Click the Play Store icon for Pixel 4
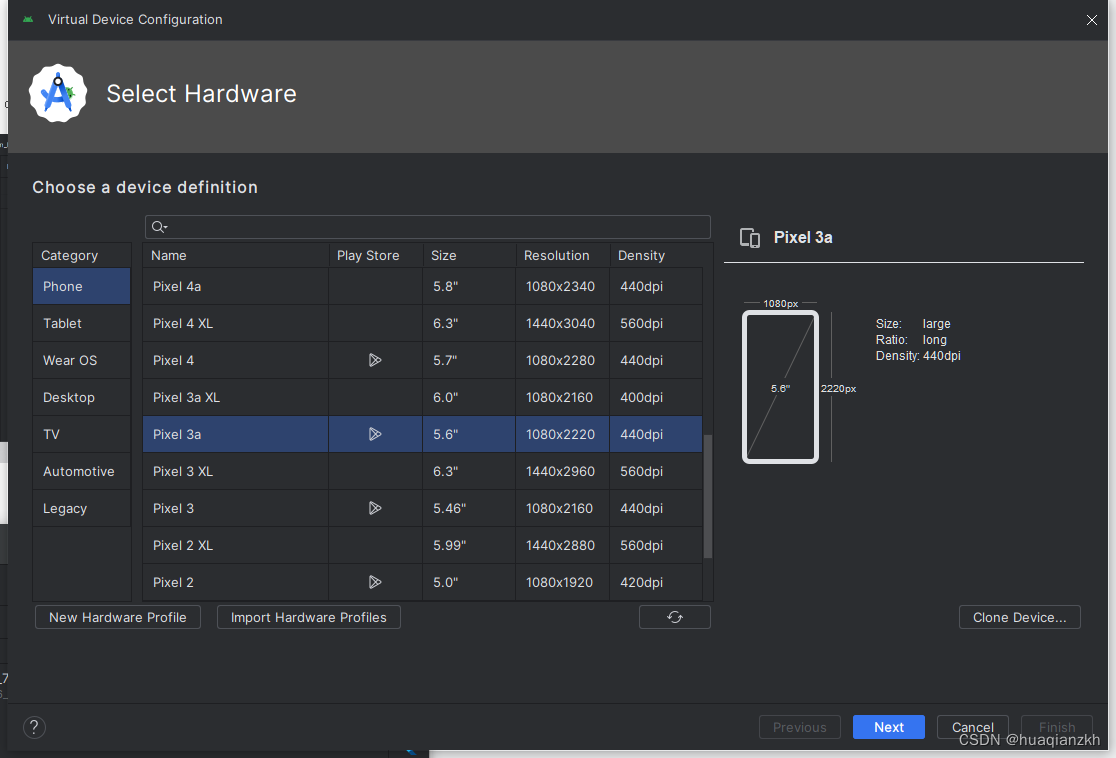 click(x=375, y=360)
